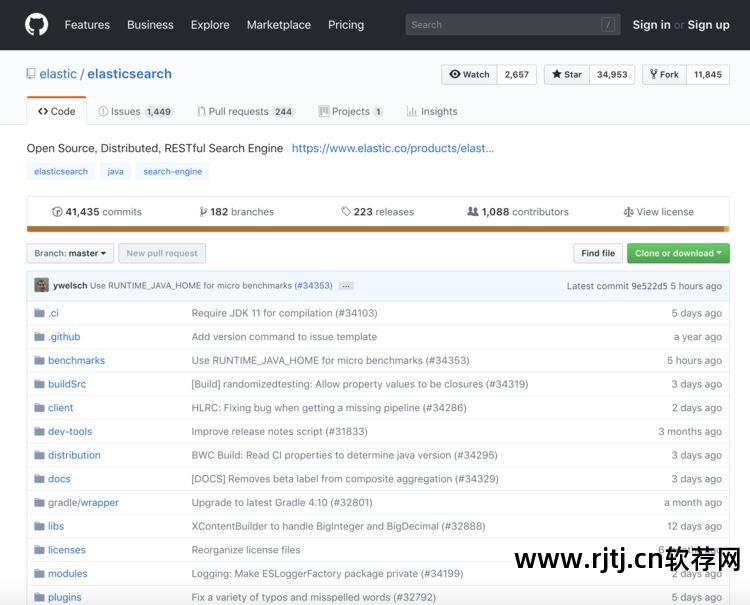Open 'Upgrade to latest Gradle 4.10' commit

point(282,503)
